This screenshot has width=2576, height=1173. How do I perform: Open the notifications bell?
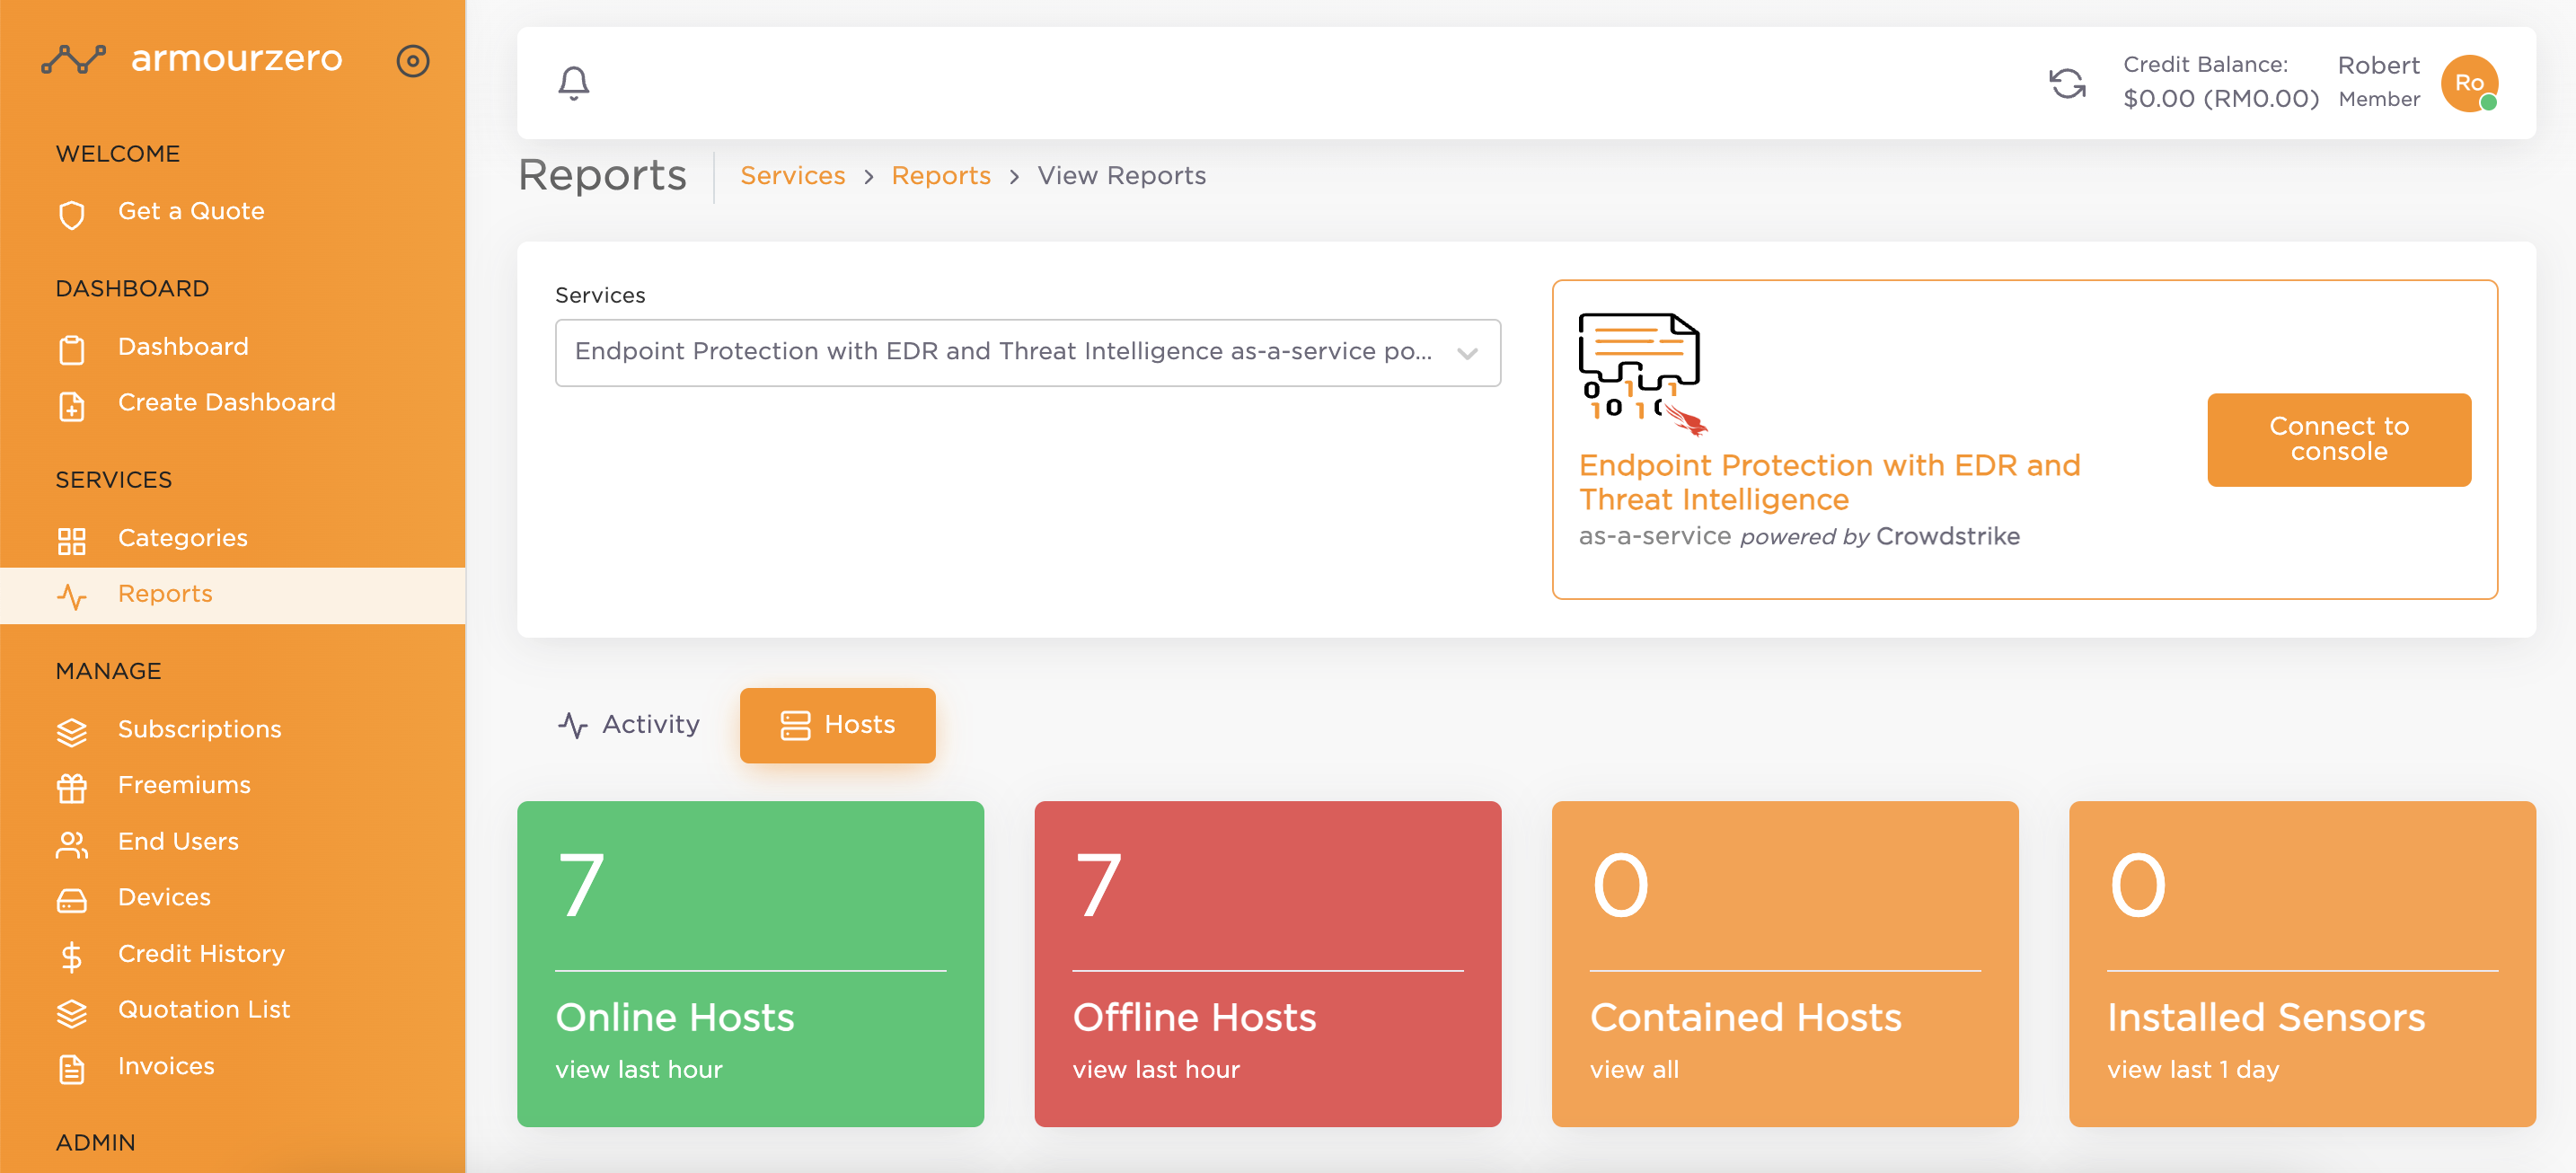[x=573, y=83]
